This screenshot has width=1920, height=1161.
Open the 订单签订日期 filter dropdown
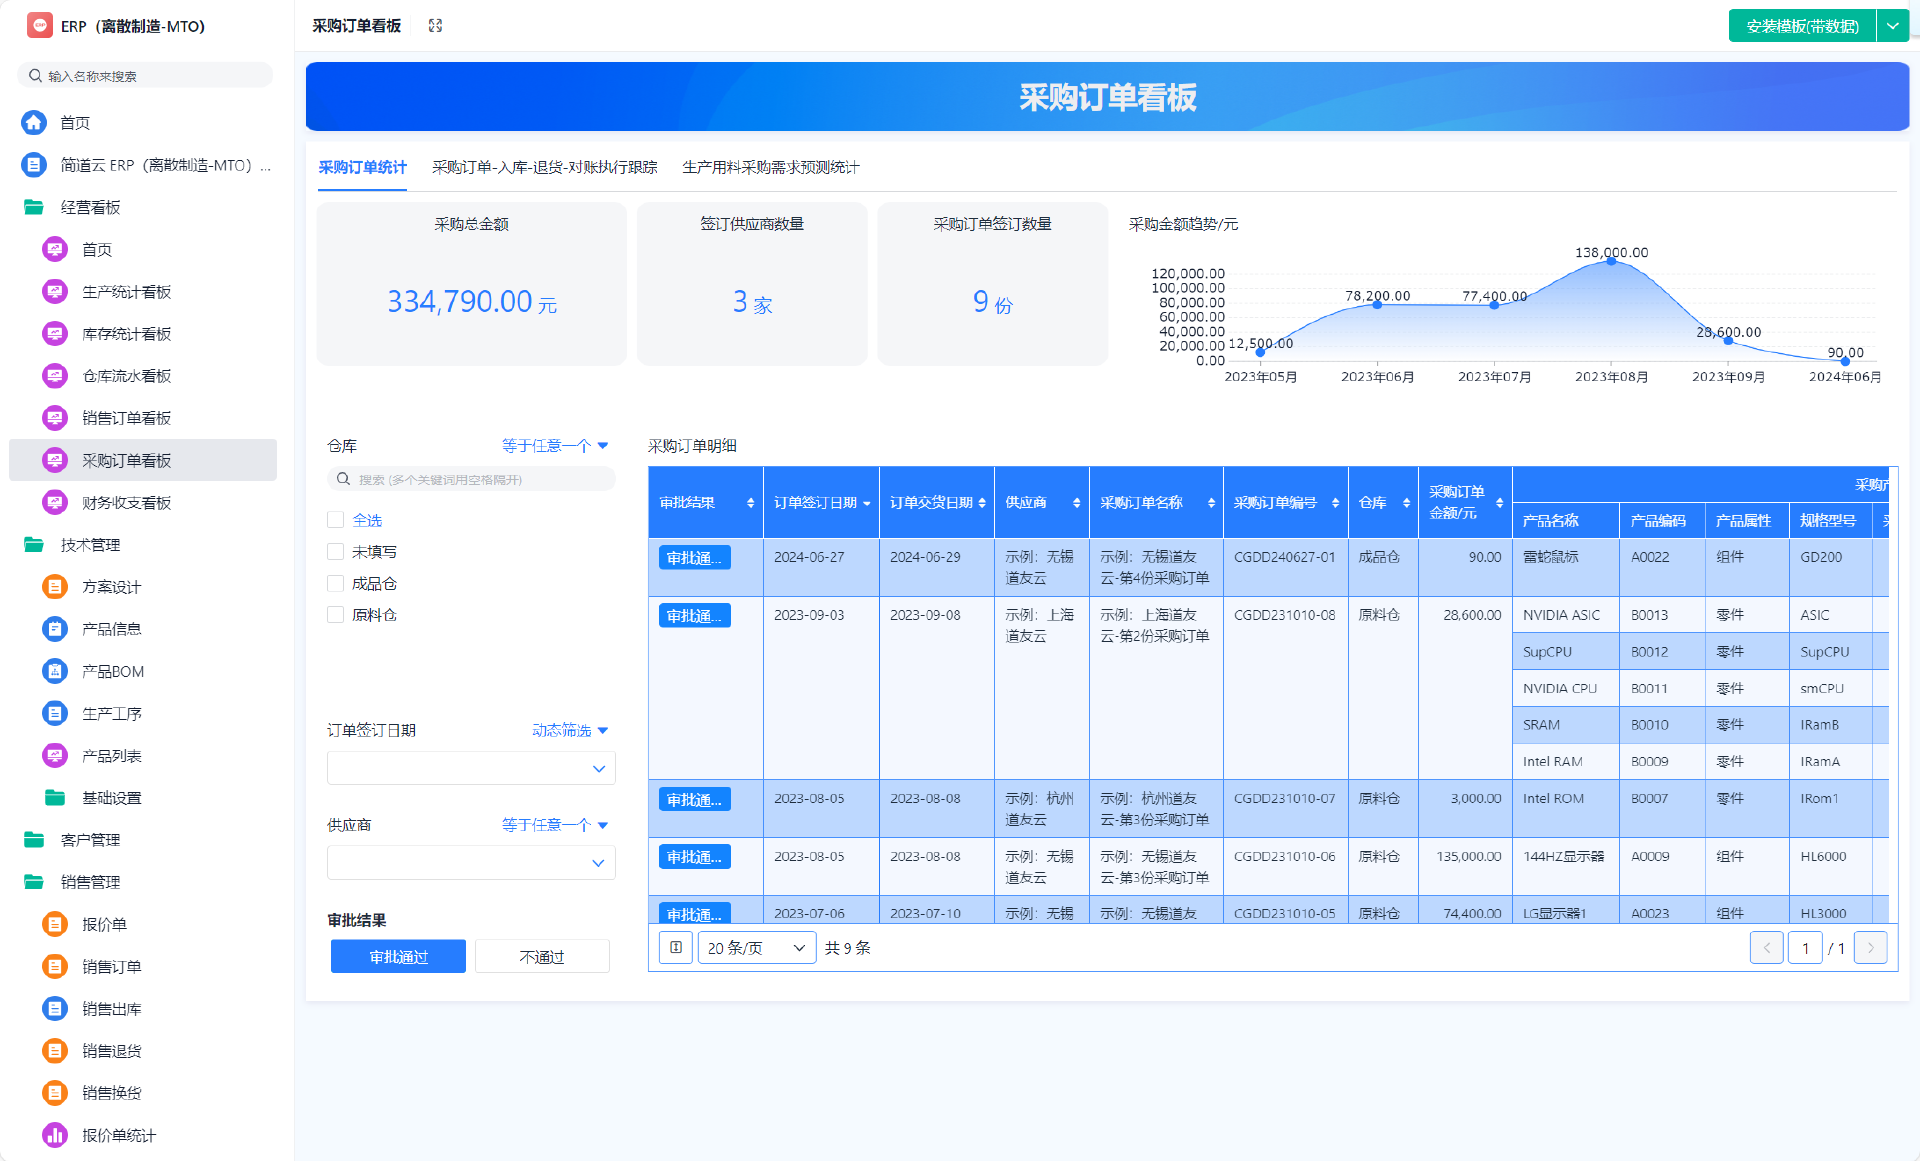point(471,768)
